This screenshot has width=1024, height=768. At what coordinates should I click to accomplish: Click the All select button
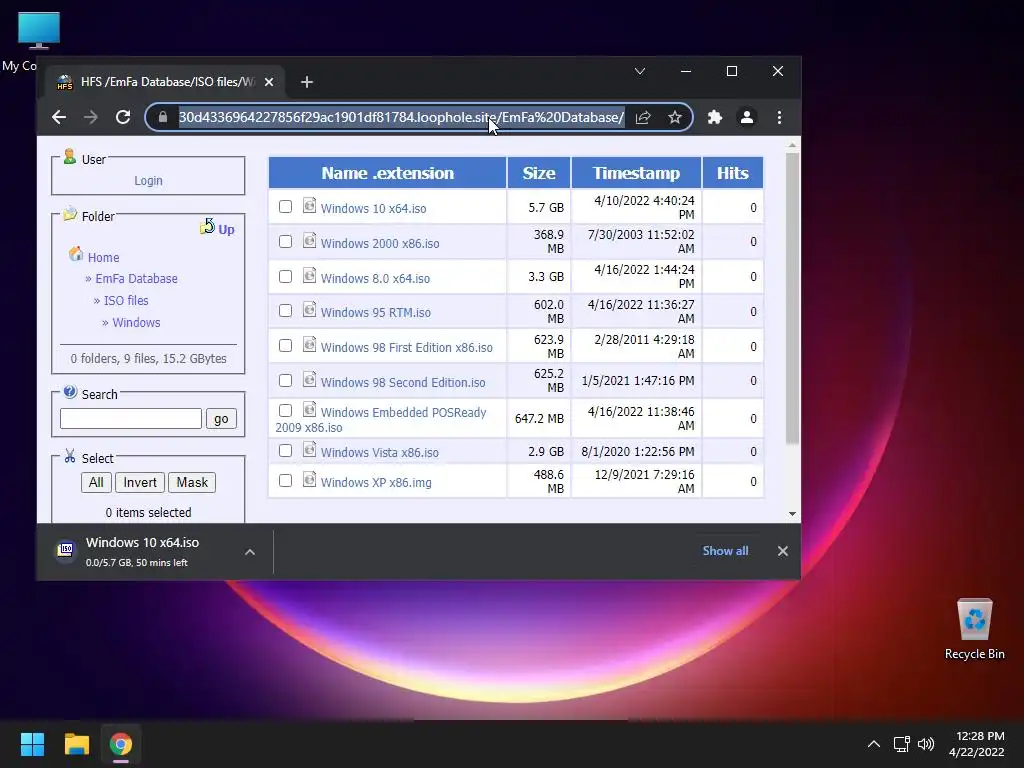click(96, 483)
